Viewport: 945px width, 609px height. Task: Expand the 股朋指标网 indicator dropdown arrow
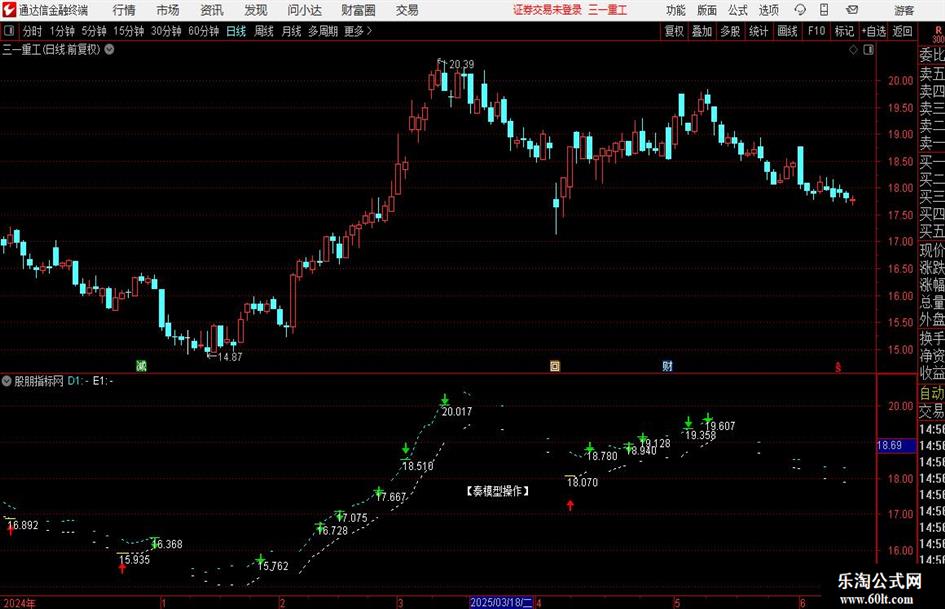(x=7, y=381)
